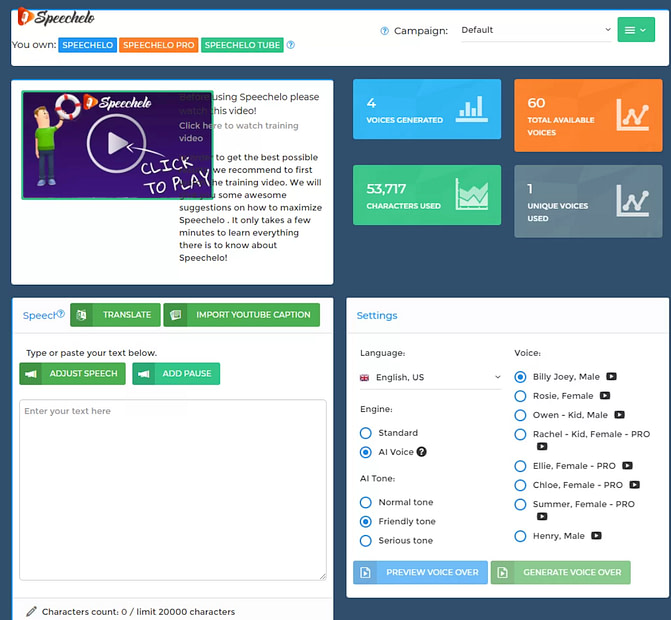
Task: Click the Translate button label
Action: point(127,315)
